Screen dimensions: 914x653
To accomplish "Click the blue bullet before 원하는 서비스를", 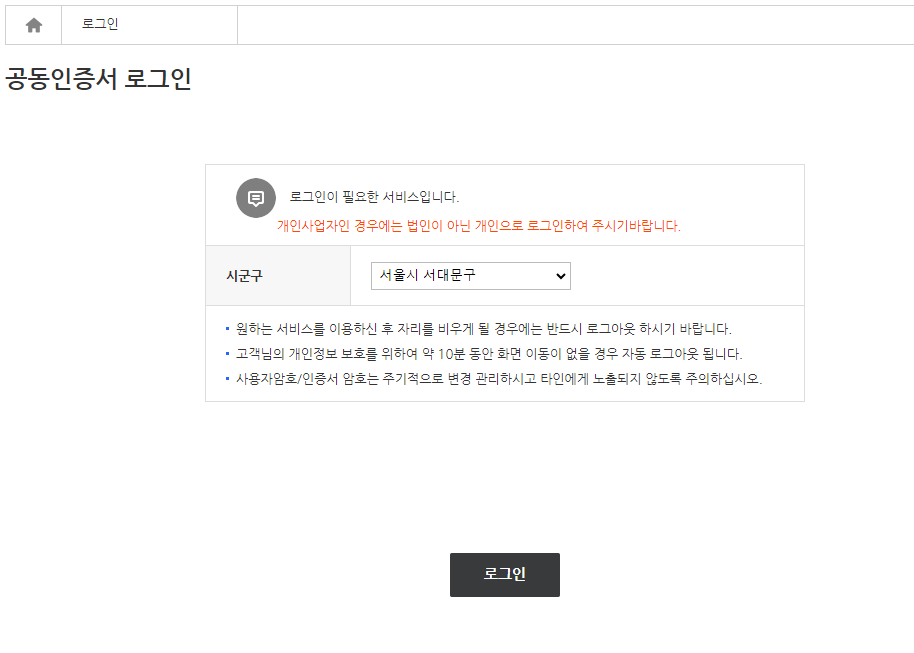I will tap(227, 329).
